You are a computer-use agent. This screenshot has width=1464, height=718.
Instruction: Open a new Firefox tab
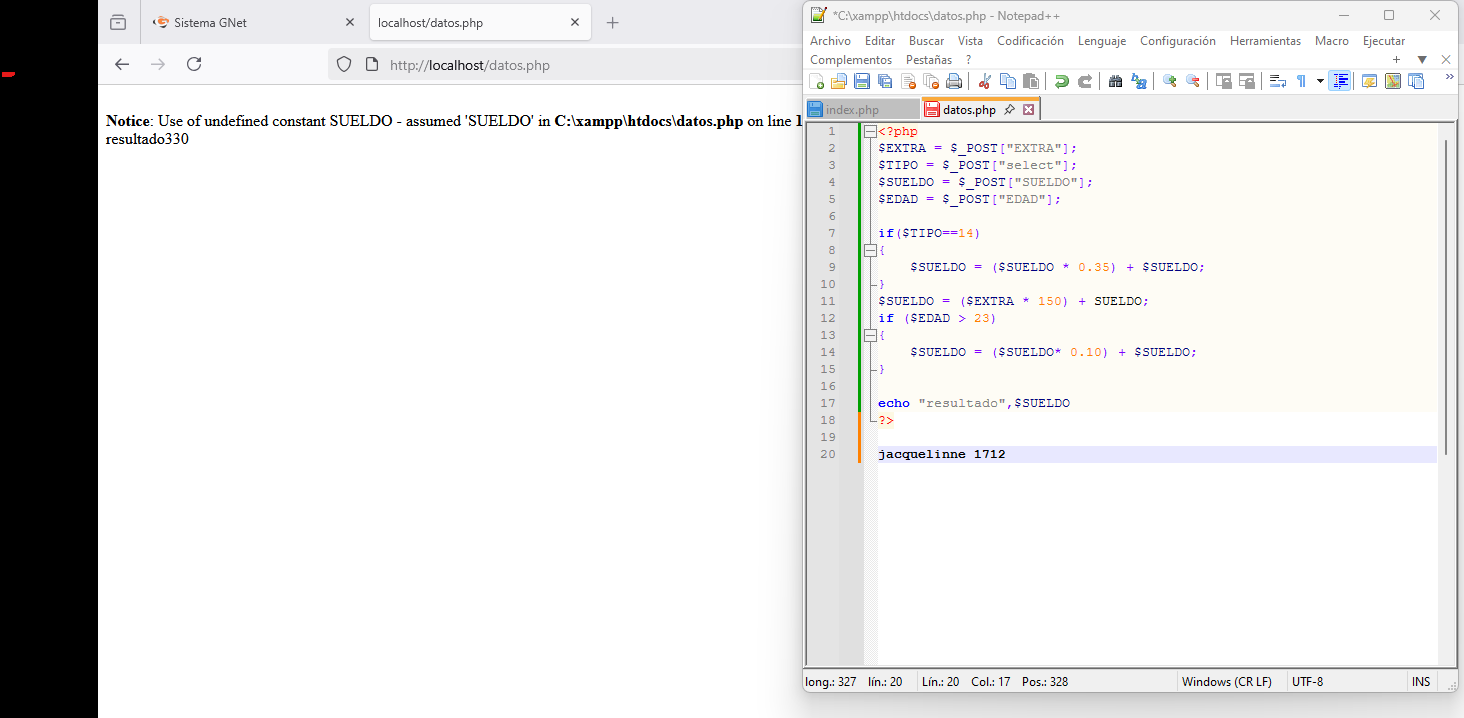point(613,22)
